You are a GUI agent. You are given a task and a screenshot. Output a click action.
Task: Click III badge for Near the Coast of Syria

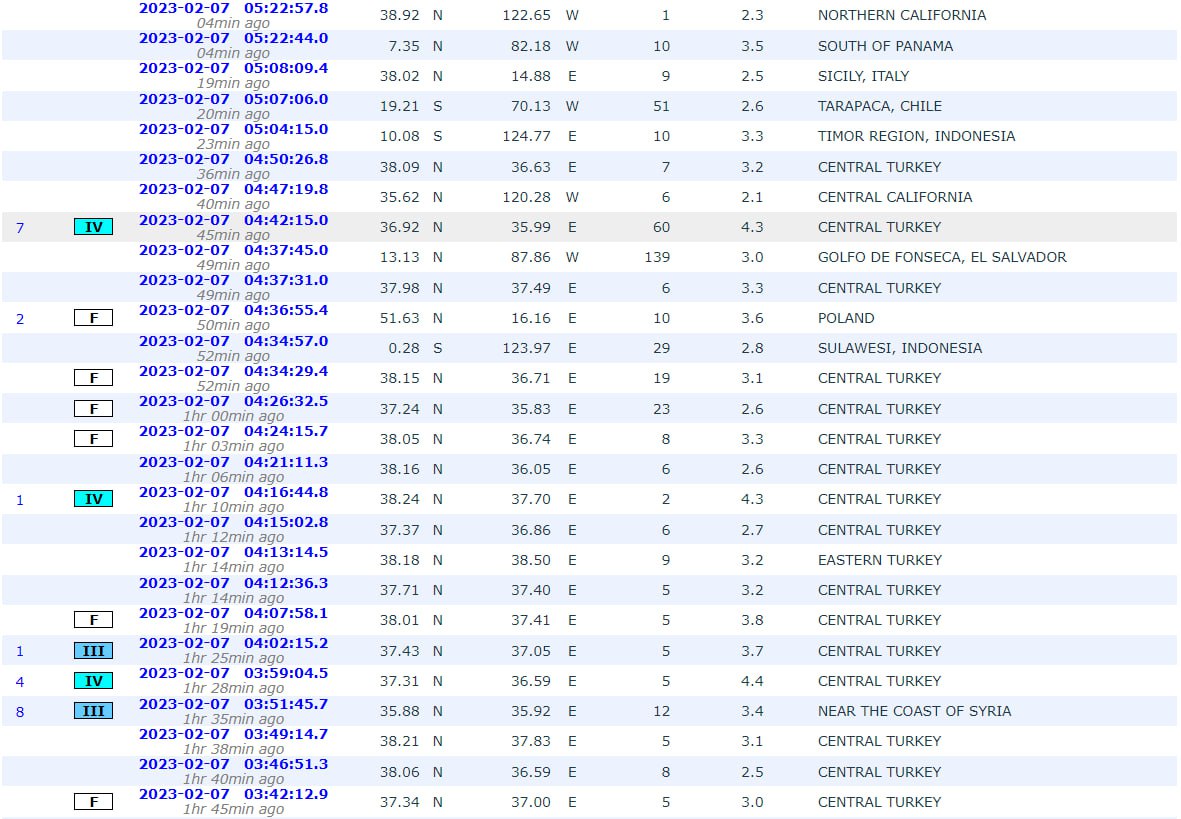pos(93,711)
